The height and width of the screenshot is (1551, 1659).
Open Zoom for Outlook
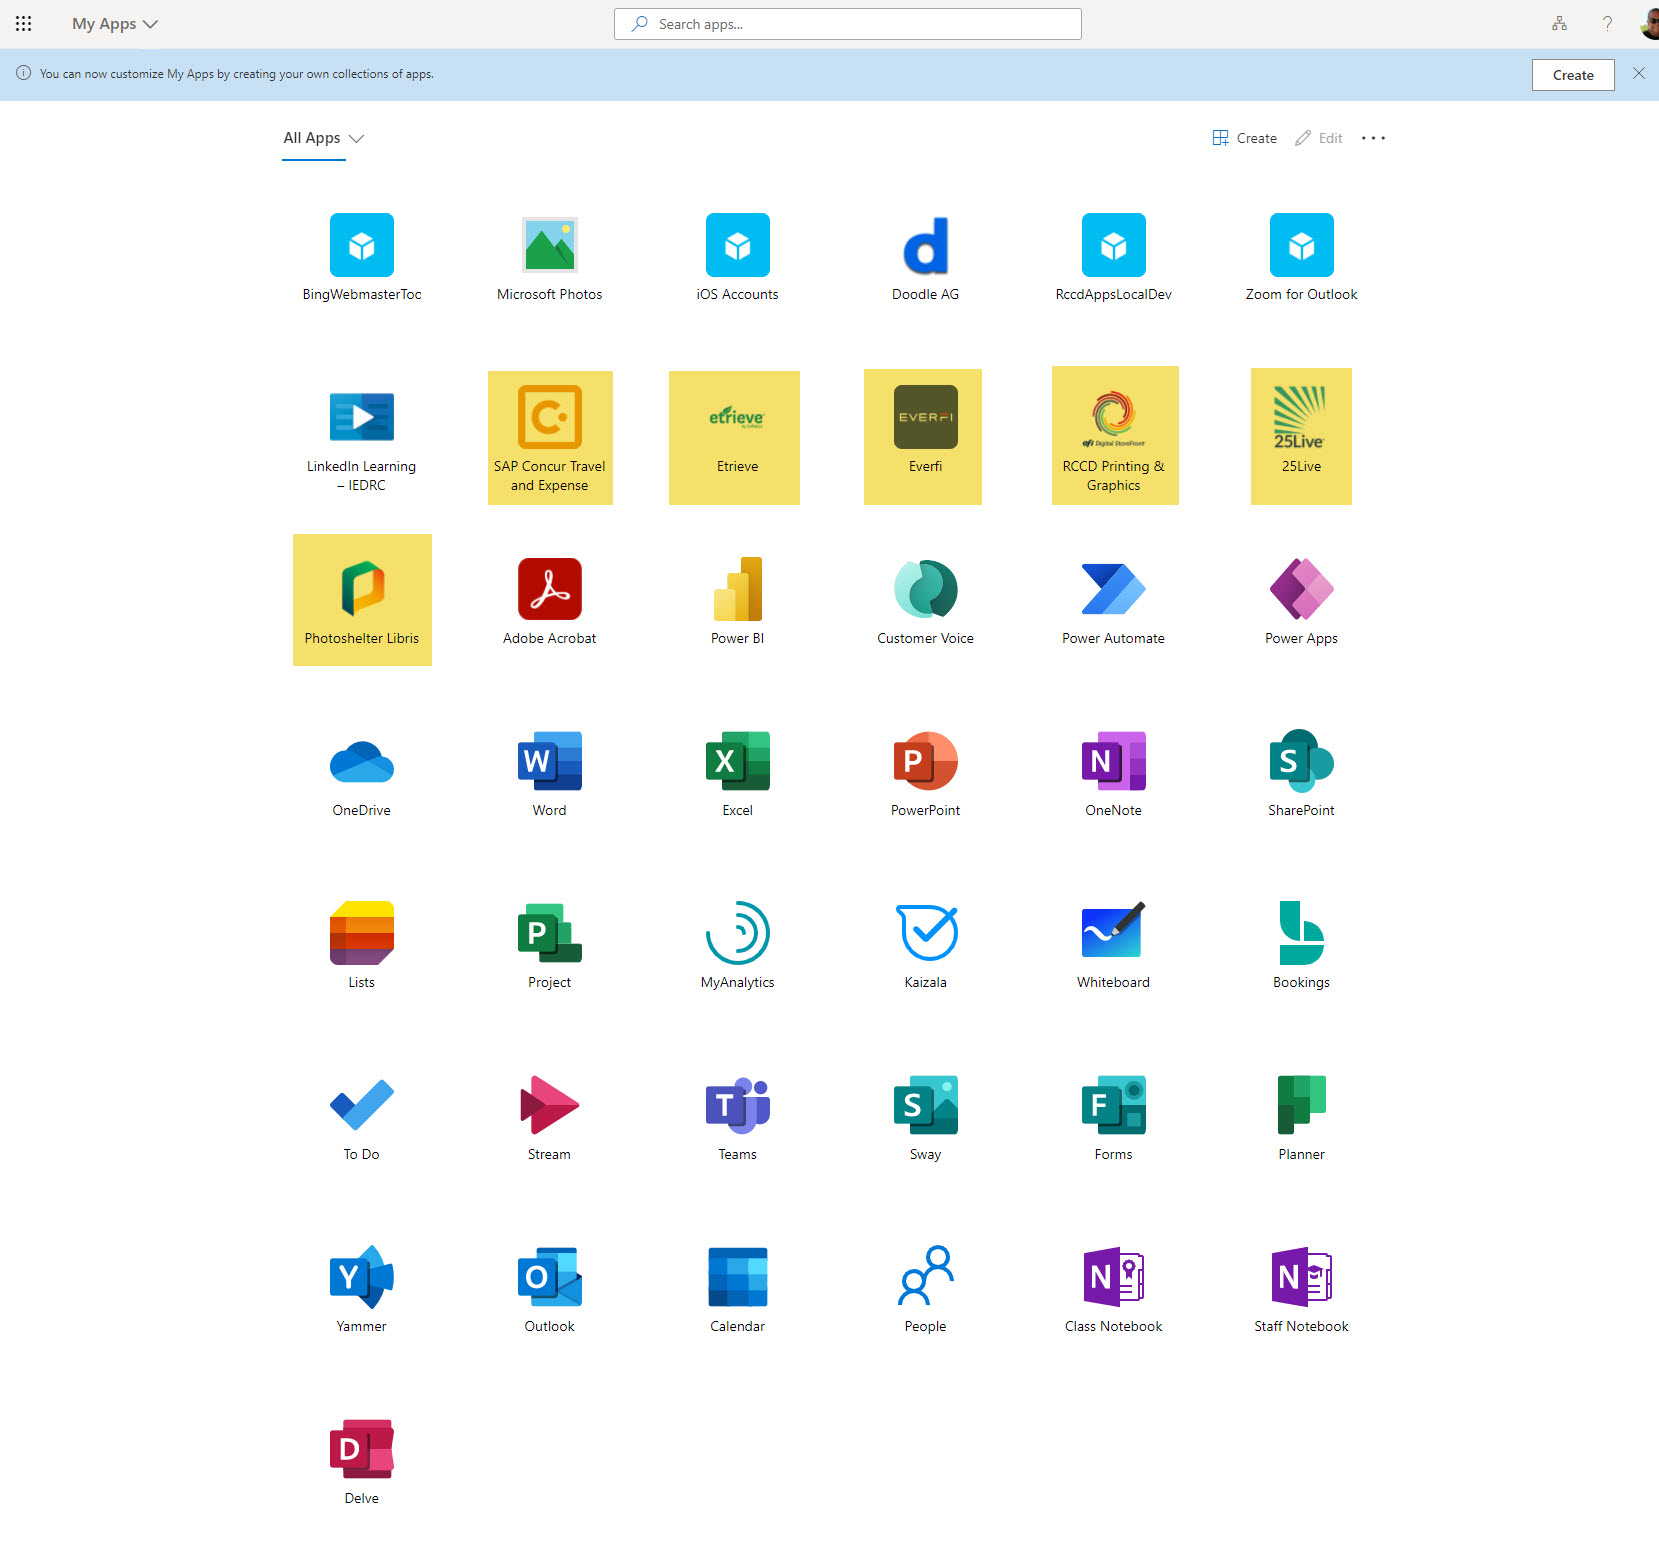1302,258
